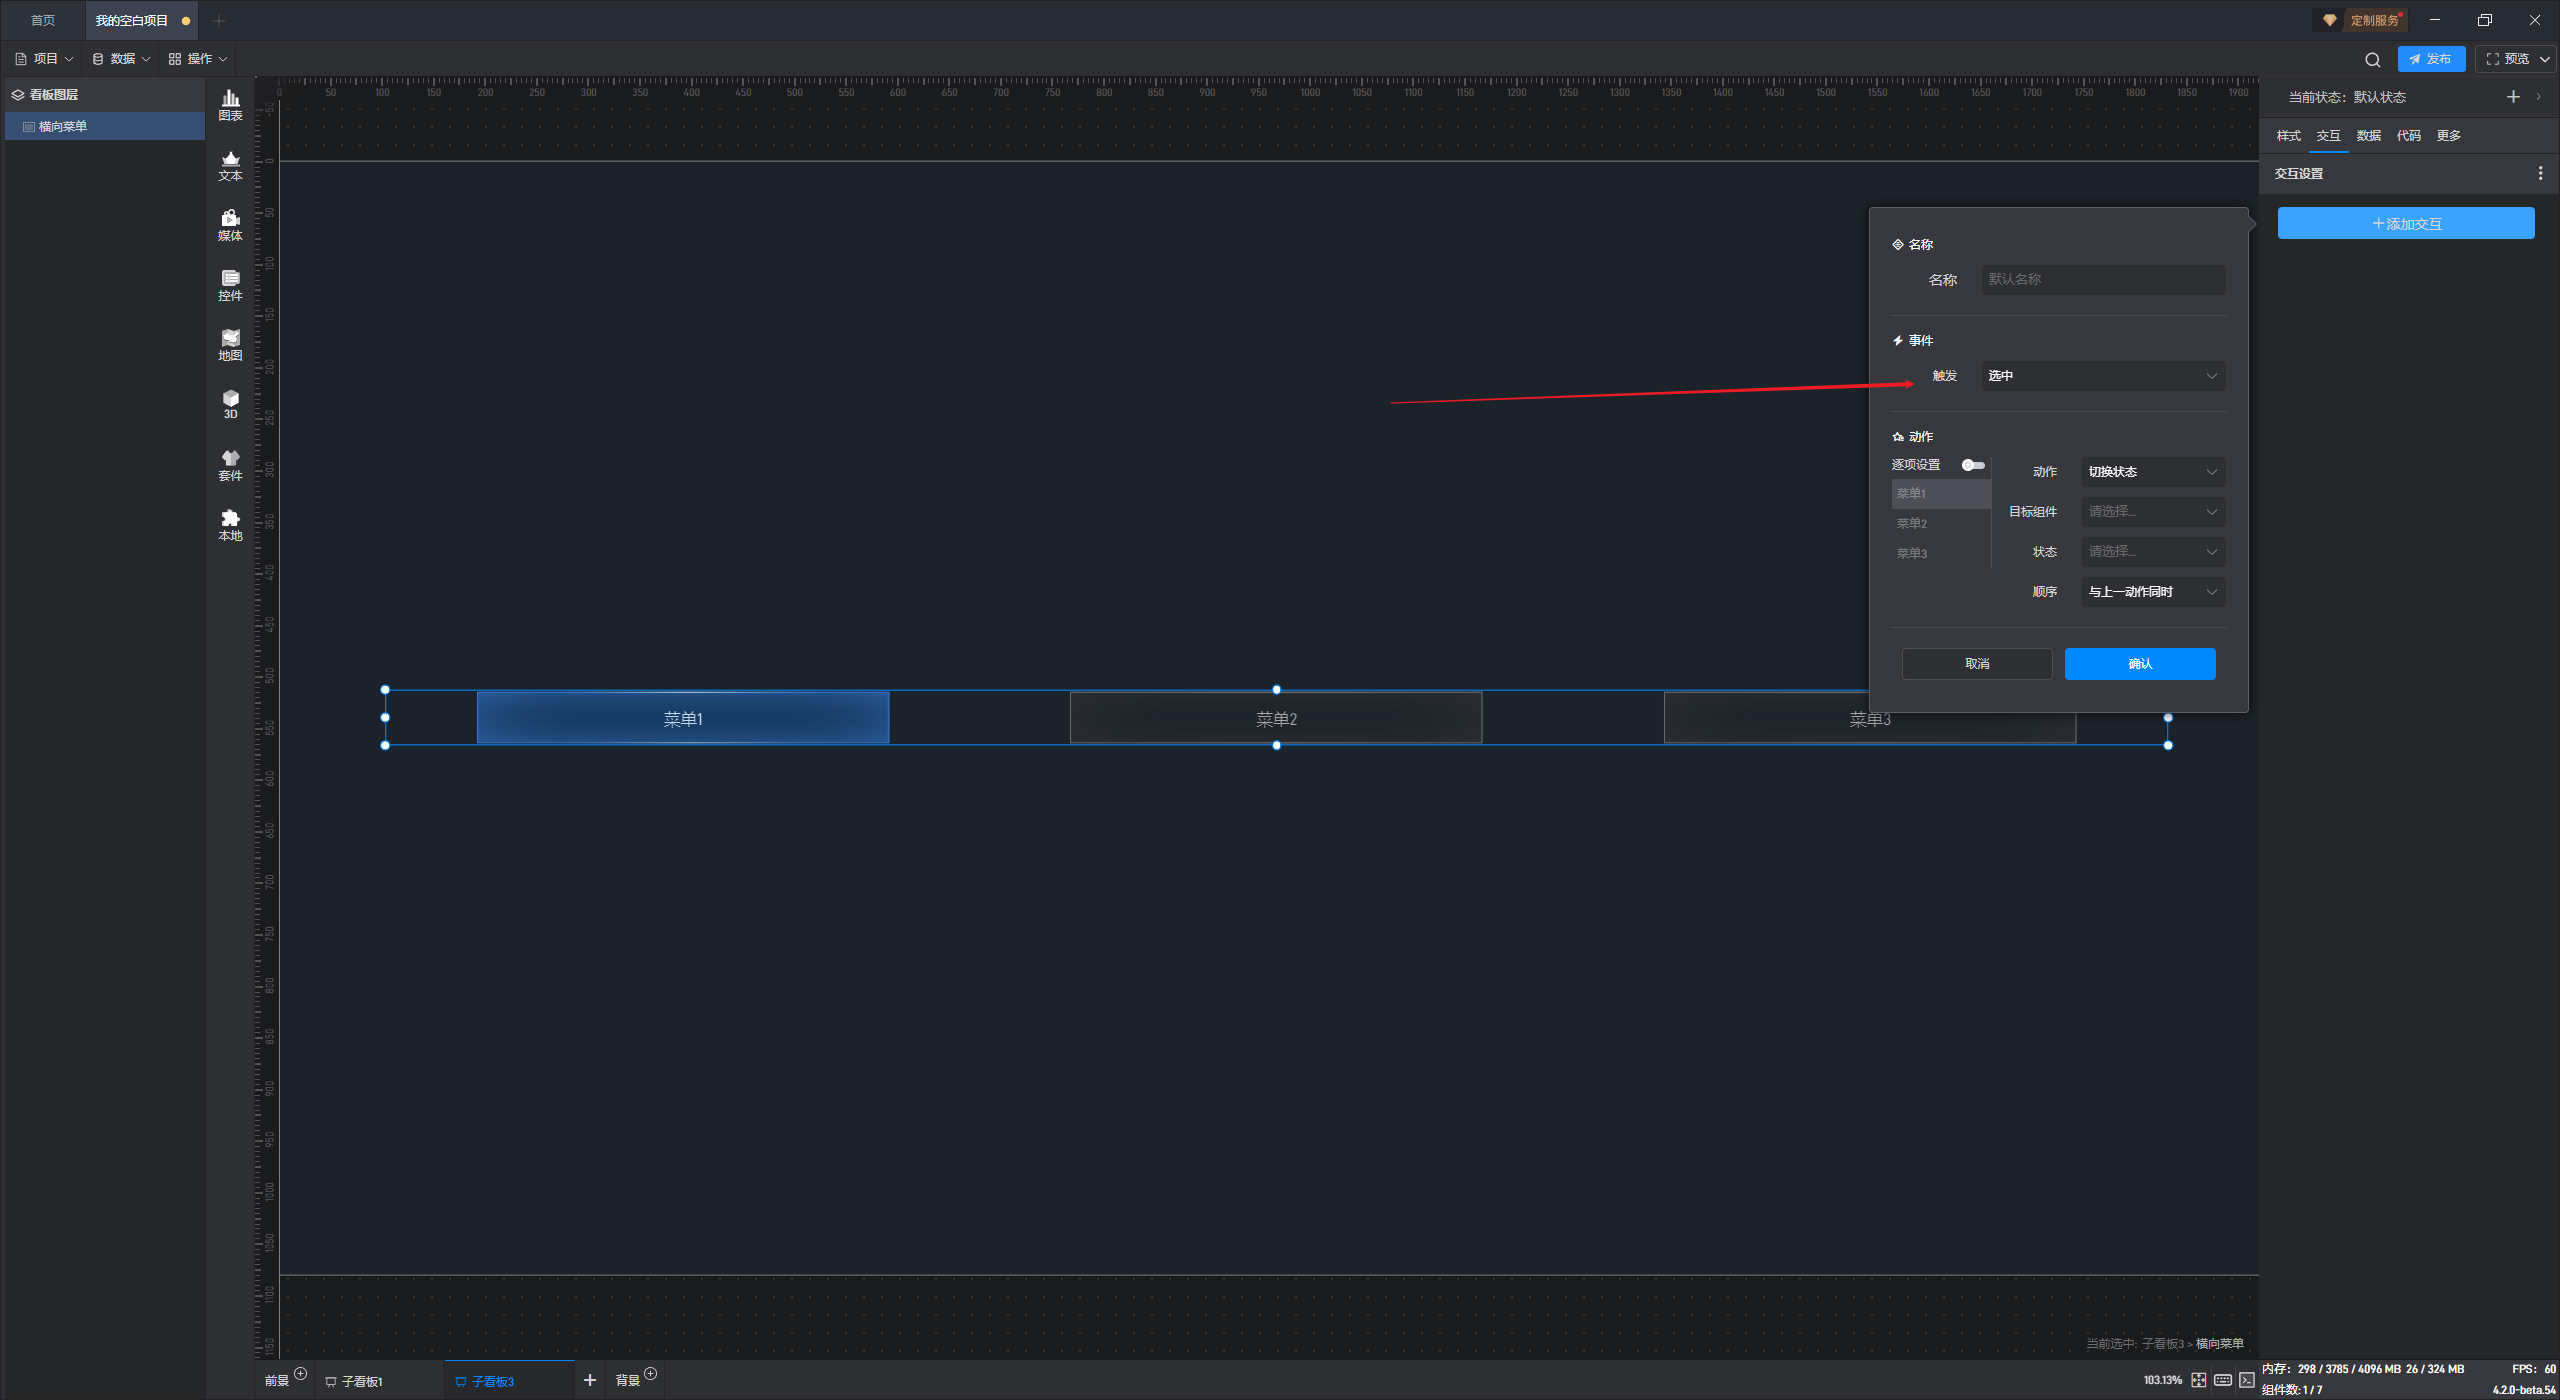Expand the 触发 trigger dropdown
This screenshot has height=1400, width=2560.
2102,376
